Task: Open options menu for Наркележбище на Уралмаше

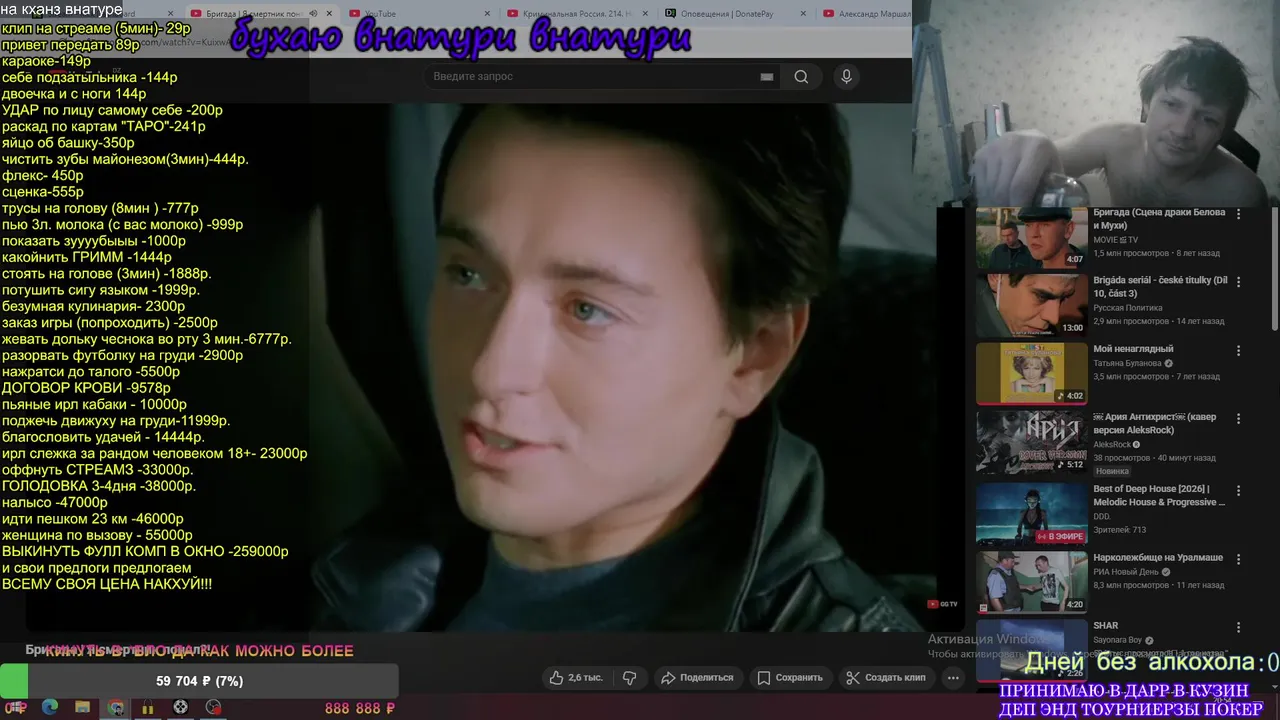Action: (1238, 558)
